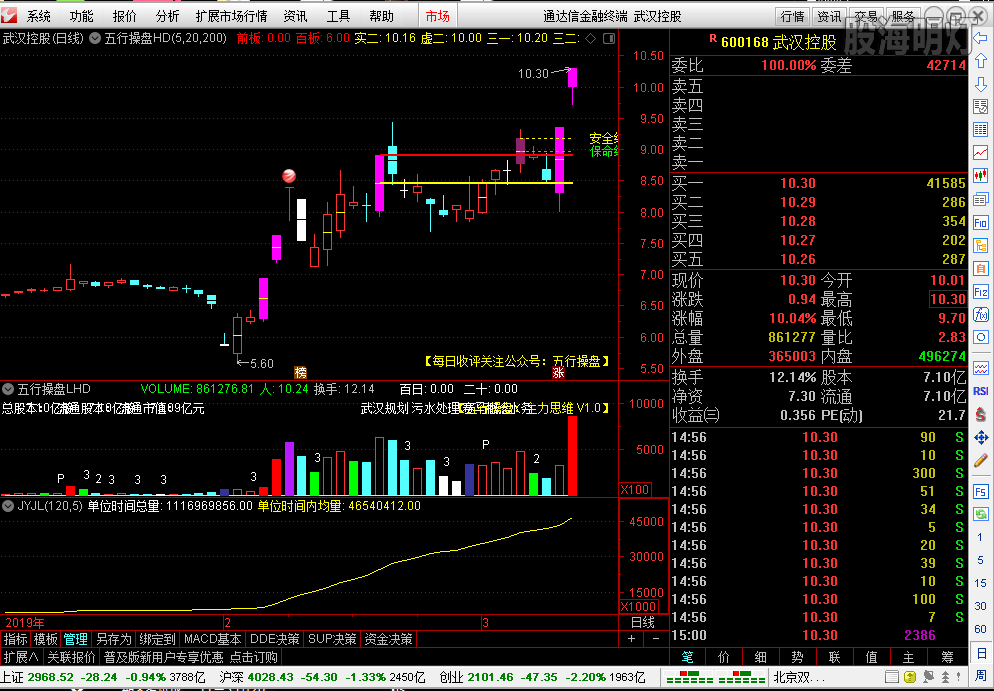Click the 行情 button at top right

(x=792, y=16)
